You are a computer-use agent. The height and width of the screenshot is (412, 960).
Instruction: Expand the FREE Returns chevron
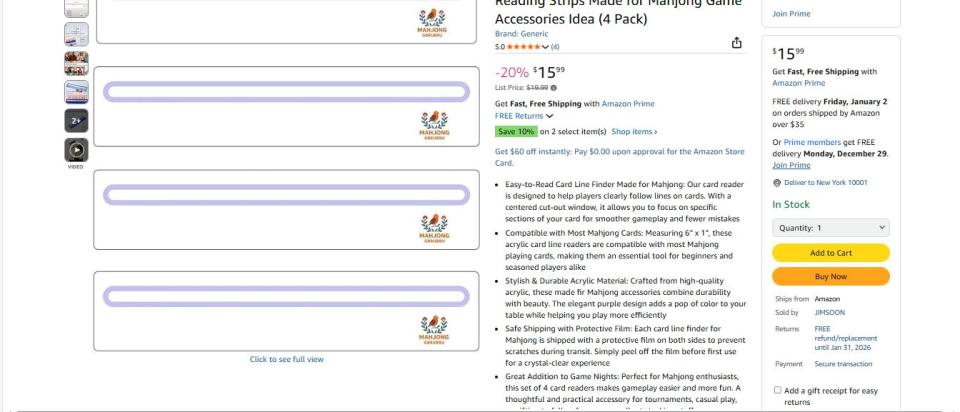(x=550, y=116)
